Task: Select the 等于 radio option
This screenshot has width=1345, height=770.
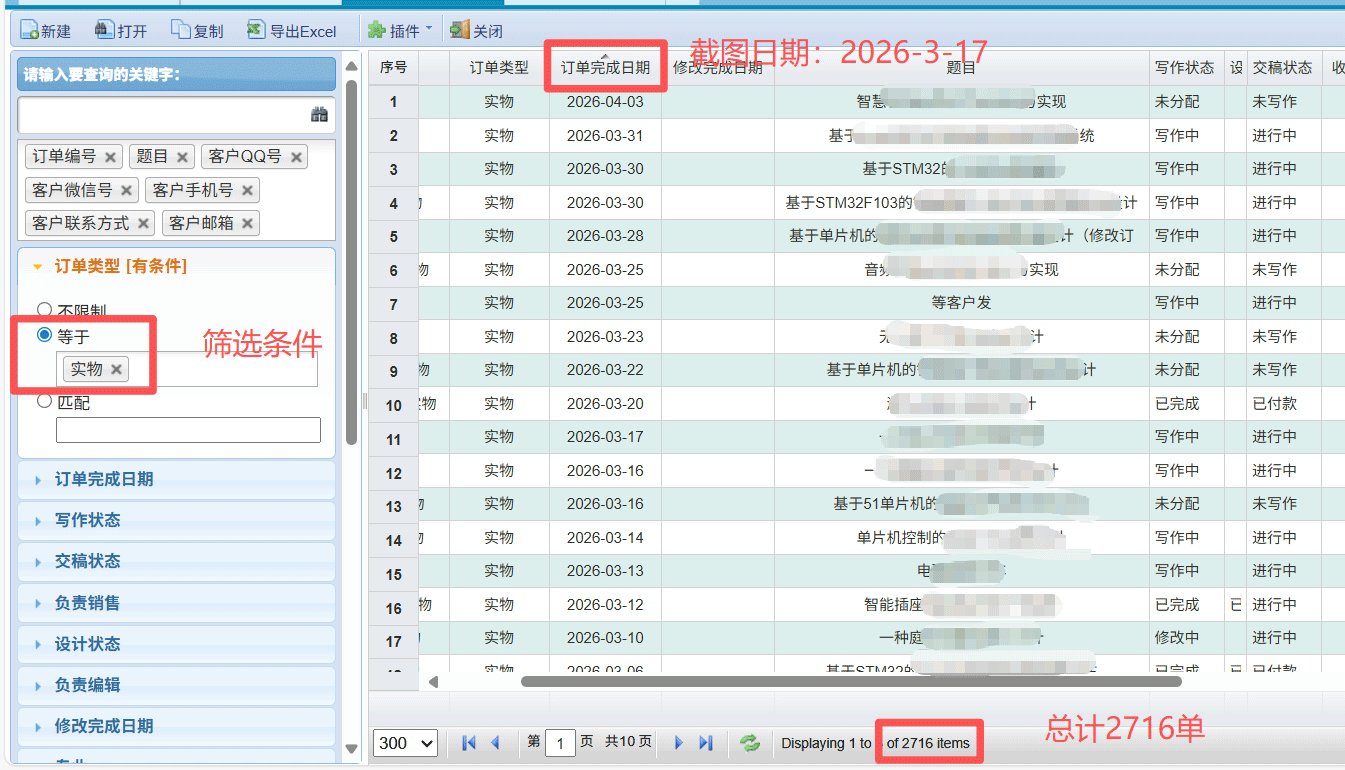Action: point(44,336)
